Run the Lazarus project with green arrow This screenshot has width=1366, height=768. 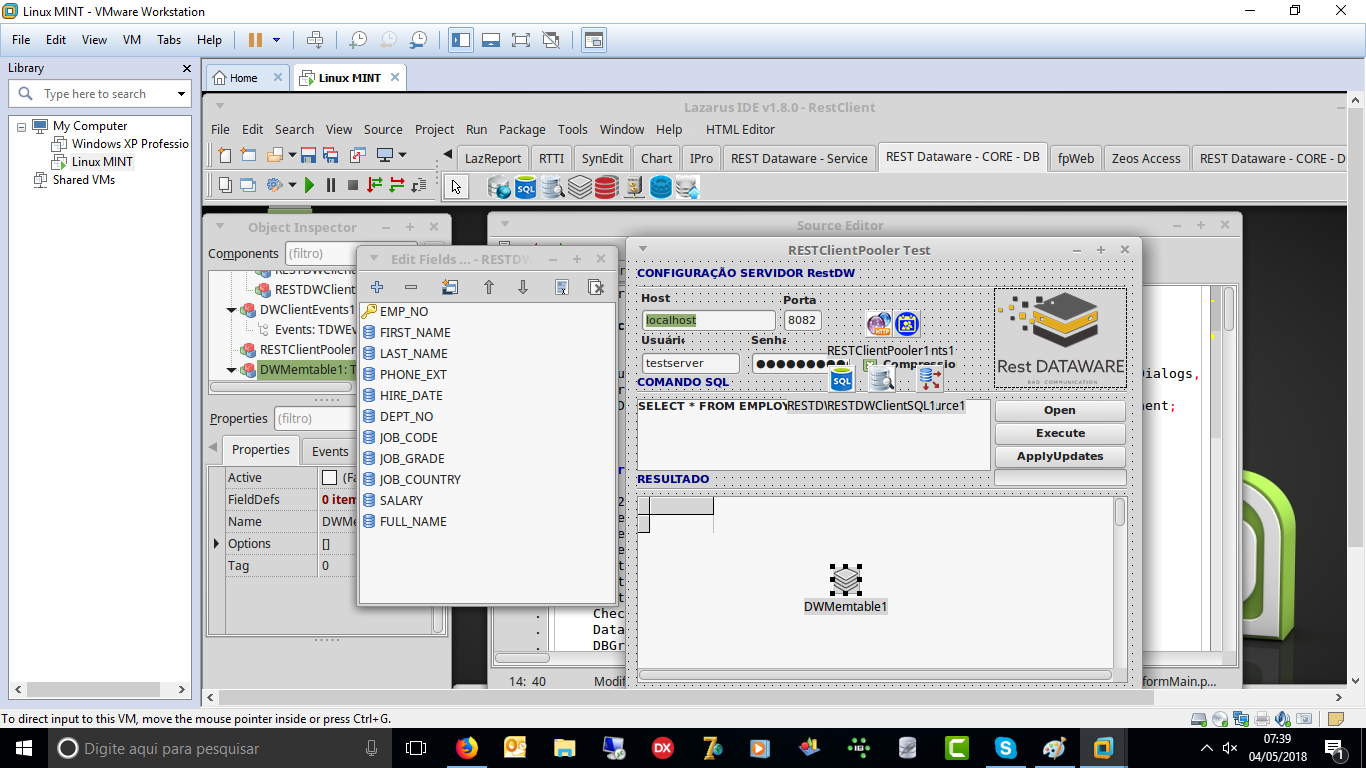pyautogui.click(x=309, y=185)
